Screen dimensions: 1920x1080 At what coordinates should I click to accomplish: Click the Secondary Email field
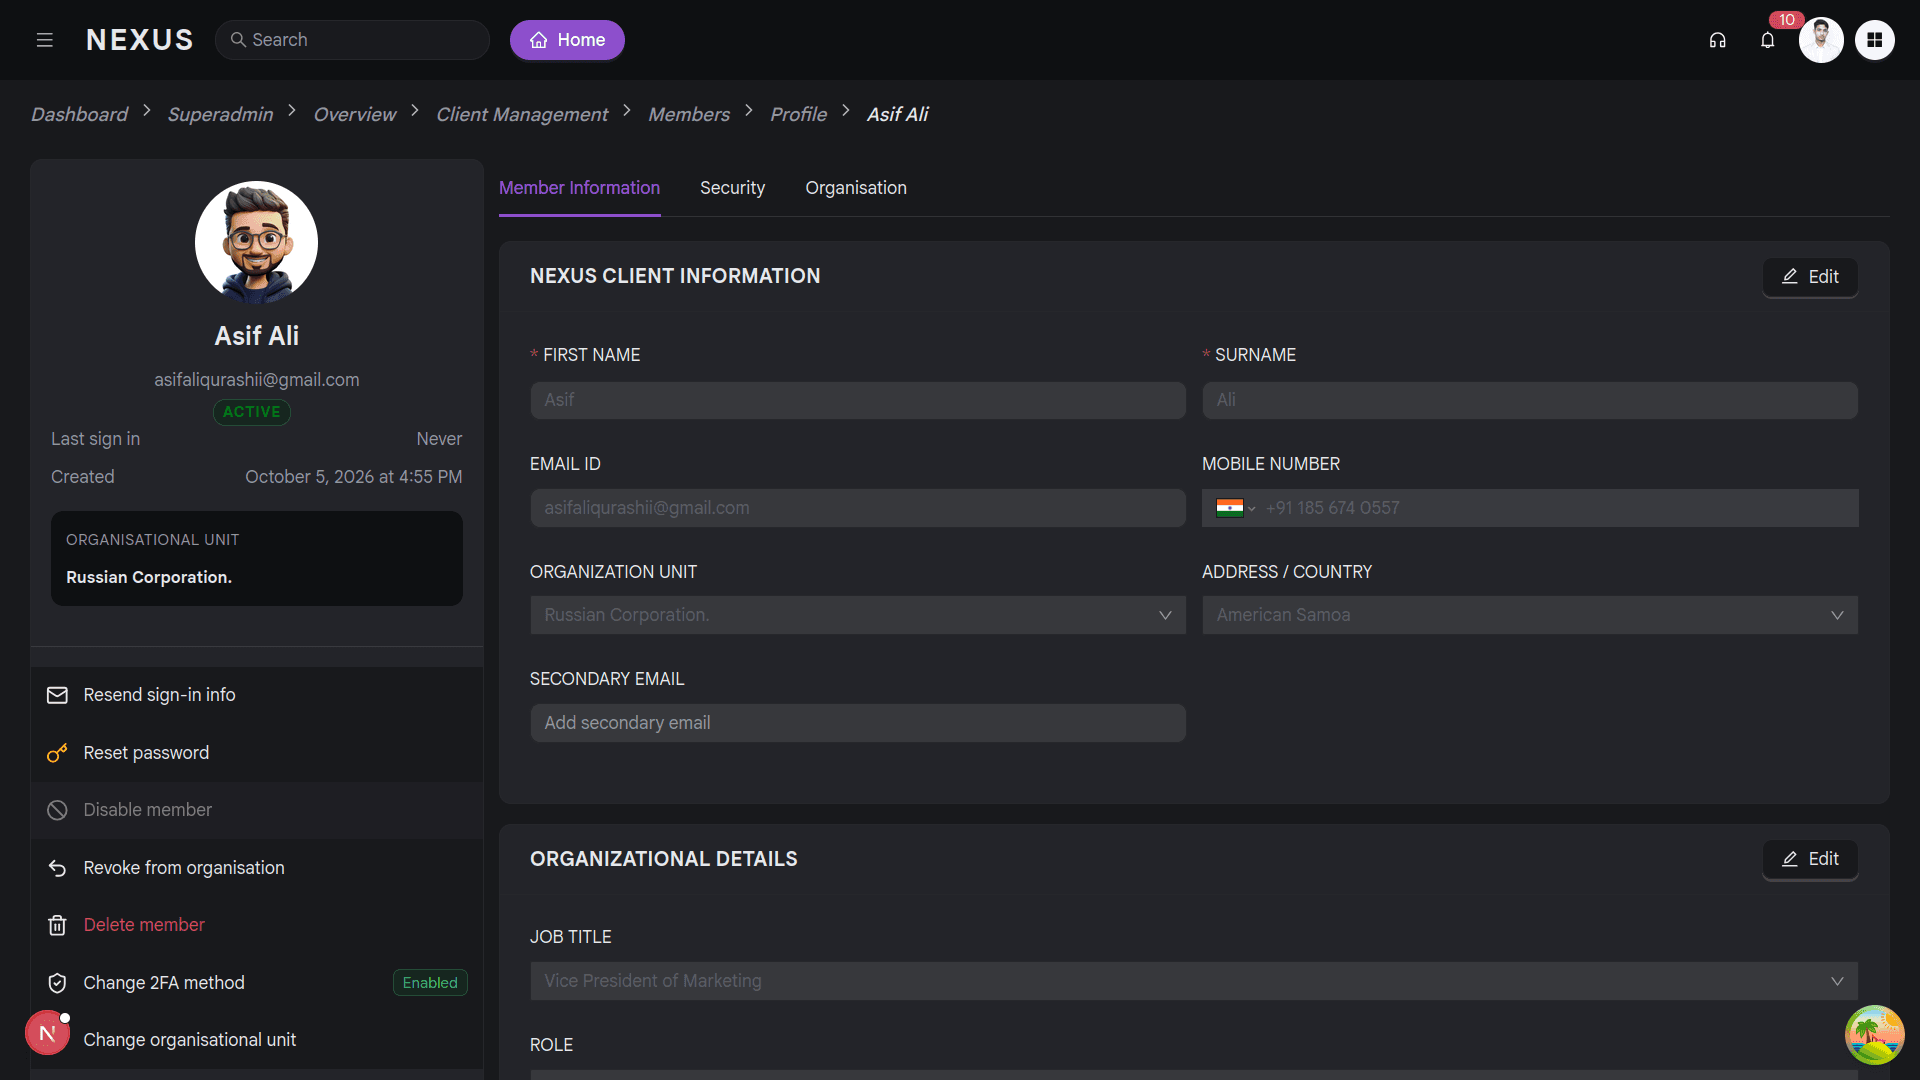pyautogui.click(x=857, y=723)
